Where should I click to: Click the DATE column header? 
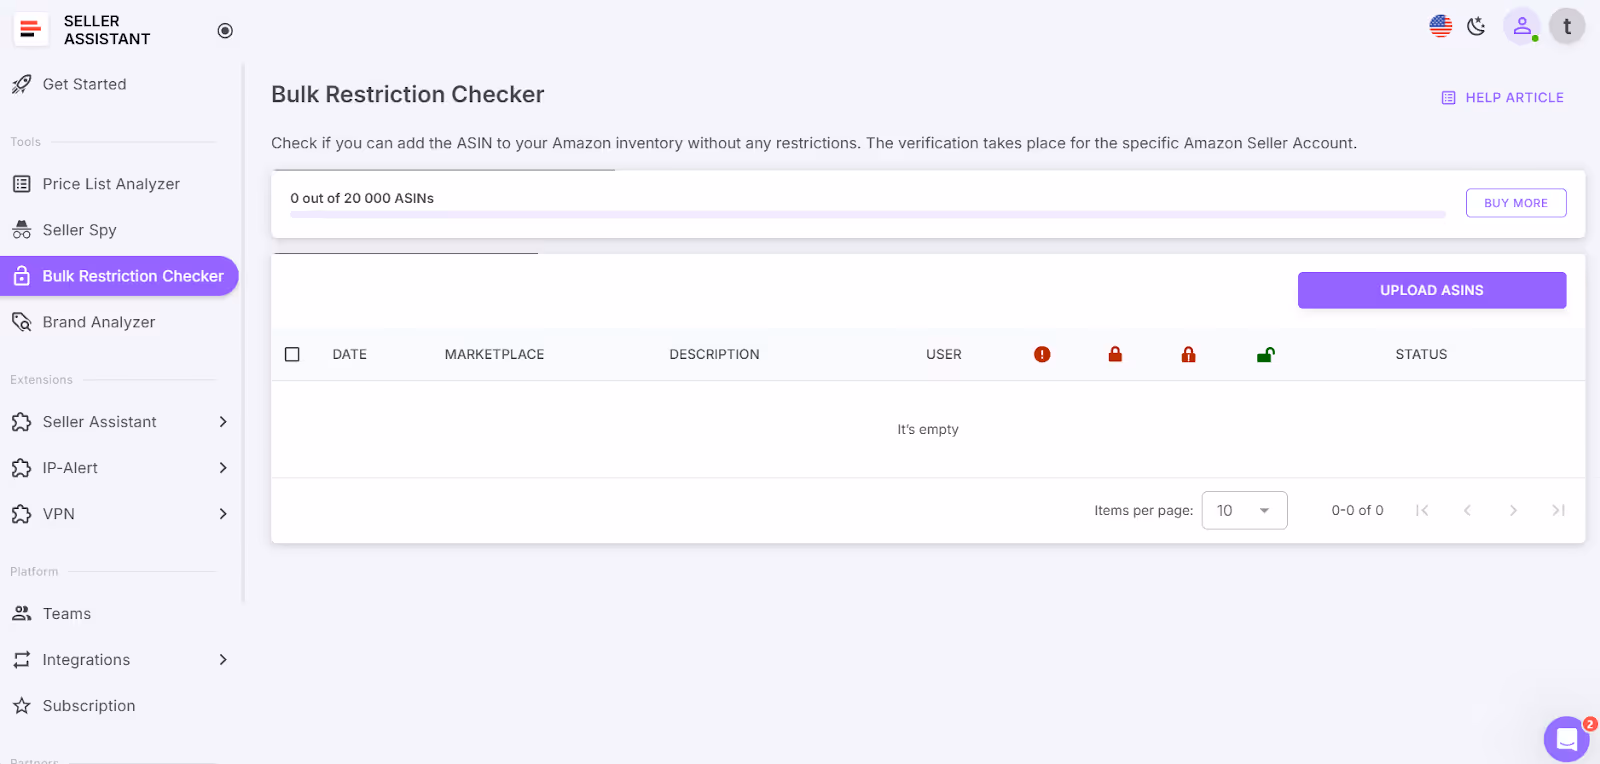350,354
